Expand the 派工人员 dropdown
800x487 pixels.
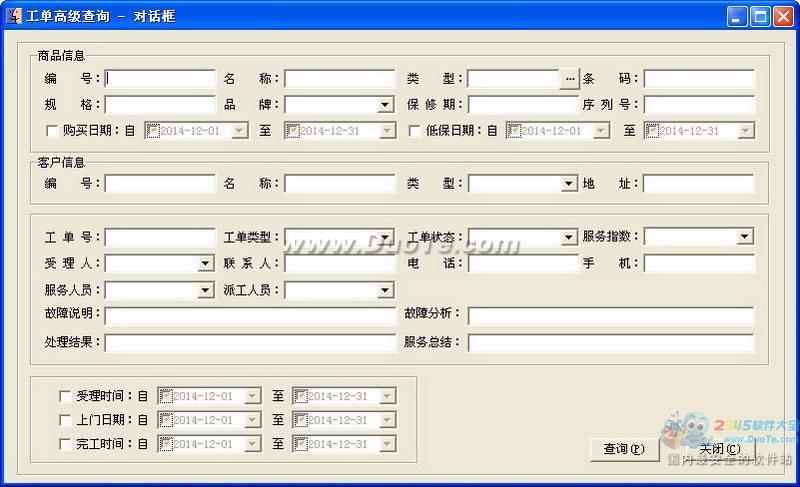coord(386,290)
